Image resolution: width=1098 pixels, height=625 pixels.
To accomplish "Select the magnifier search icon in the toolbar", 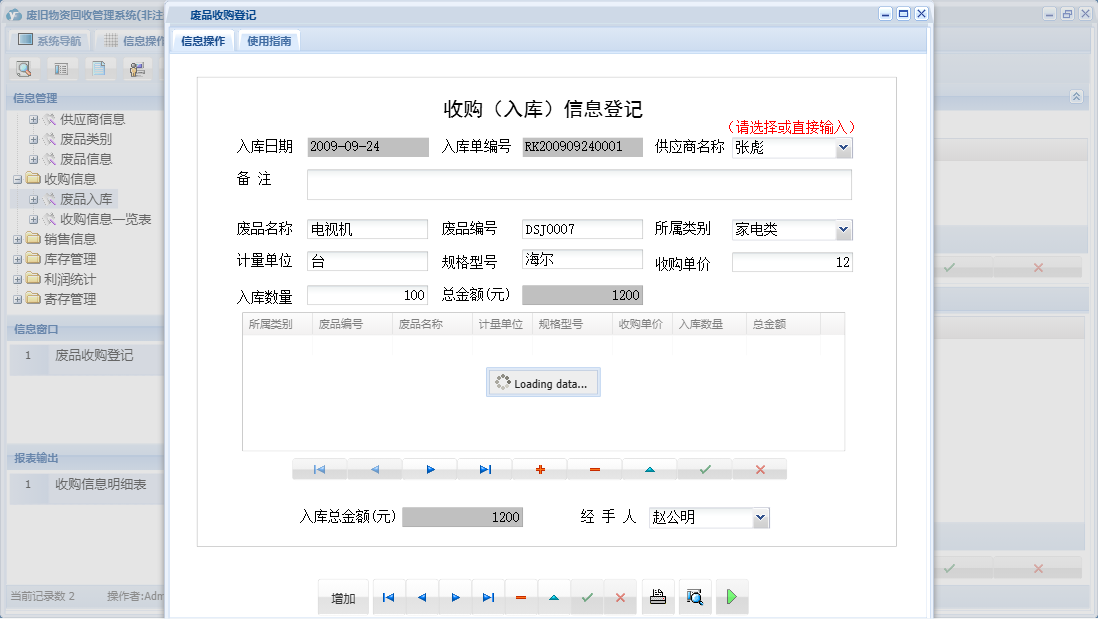I will [x=22, y=68].
